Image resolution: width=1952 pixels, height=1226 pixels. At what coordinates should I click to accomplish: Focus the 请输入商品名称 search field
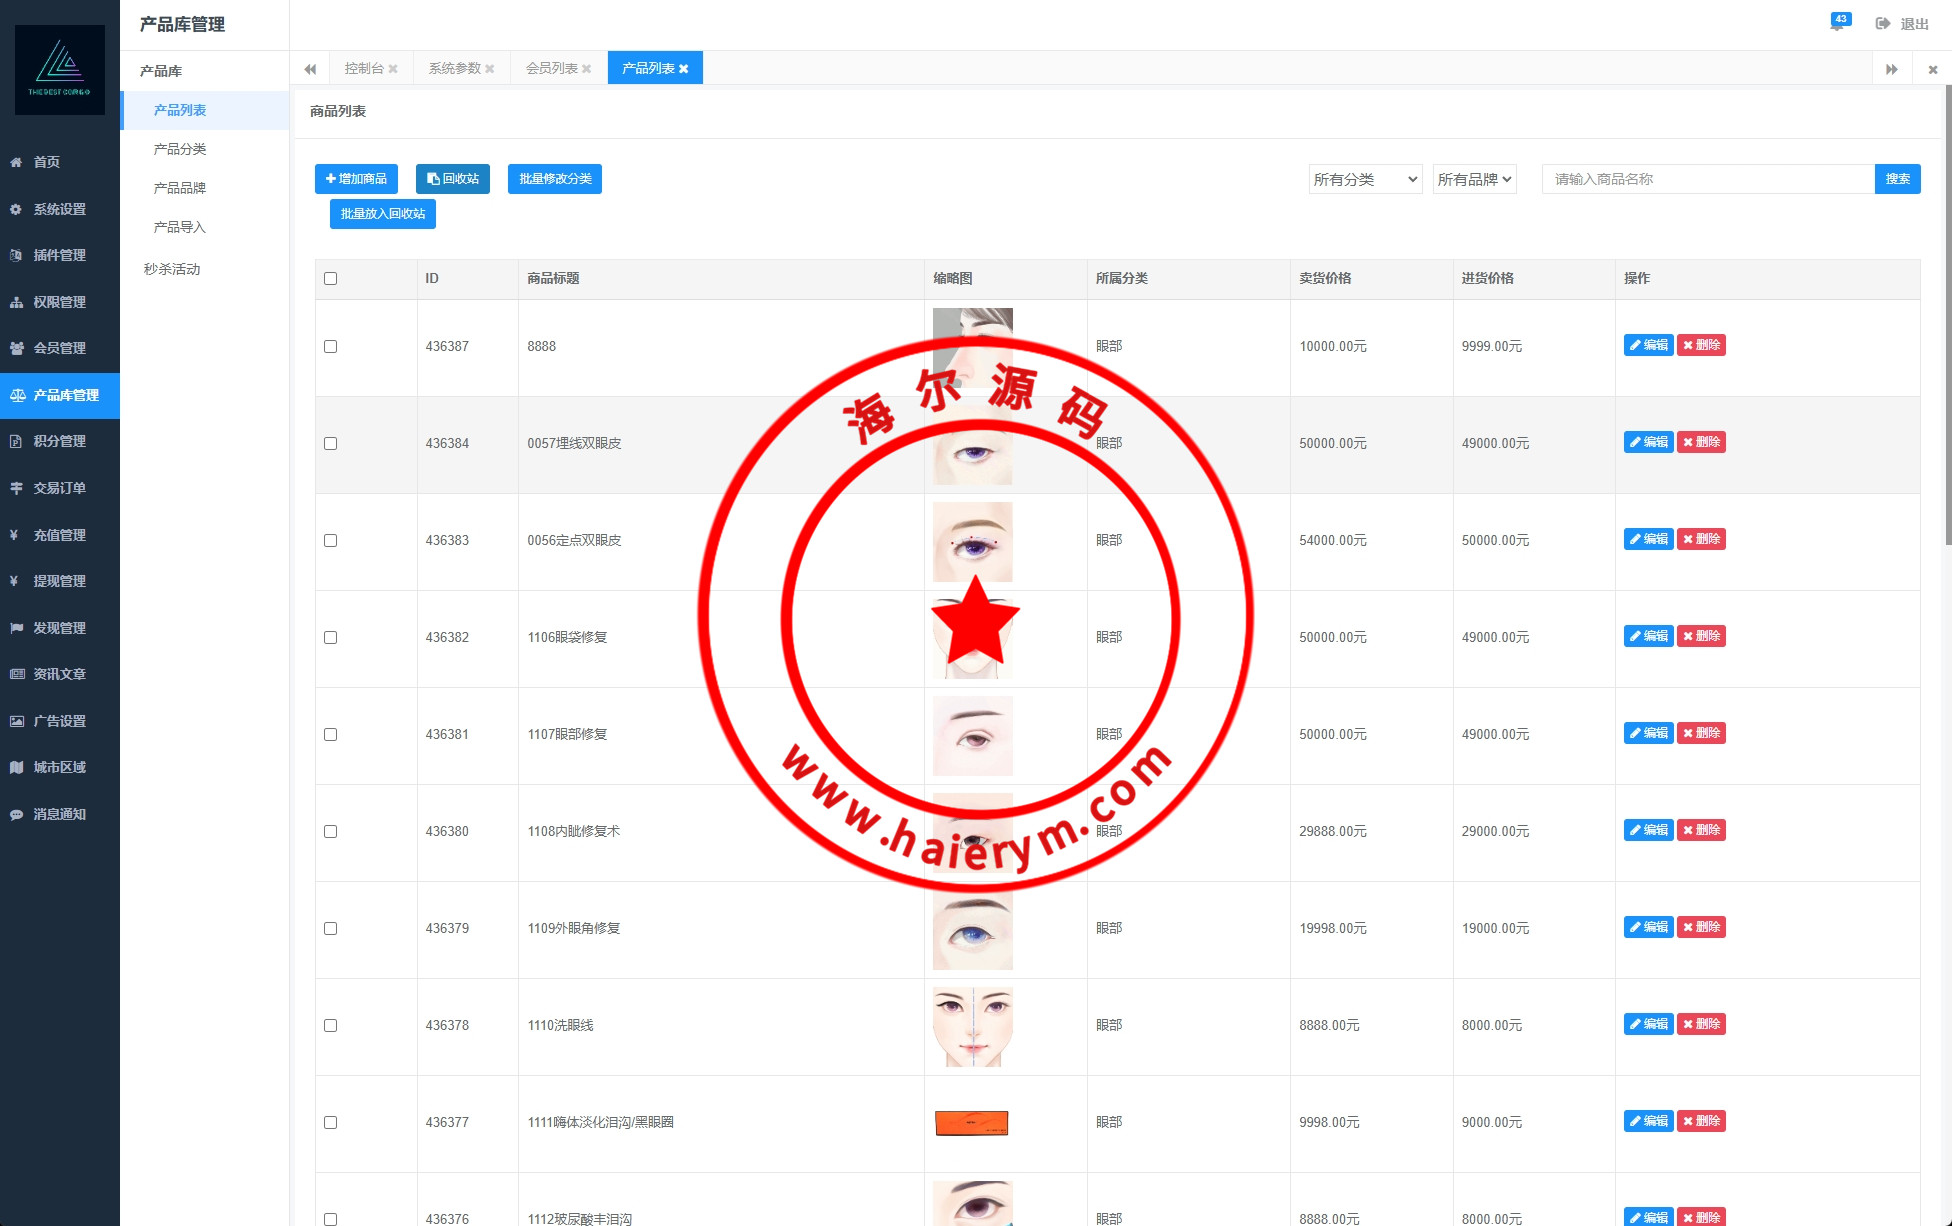[1708, 179]
